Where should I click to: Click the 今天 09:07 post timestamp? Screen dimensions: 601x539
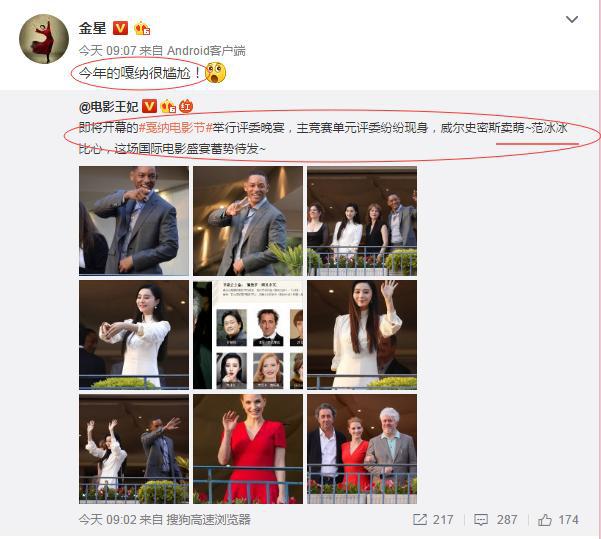coord(107,51)
